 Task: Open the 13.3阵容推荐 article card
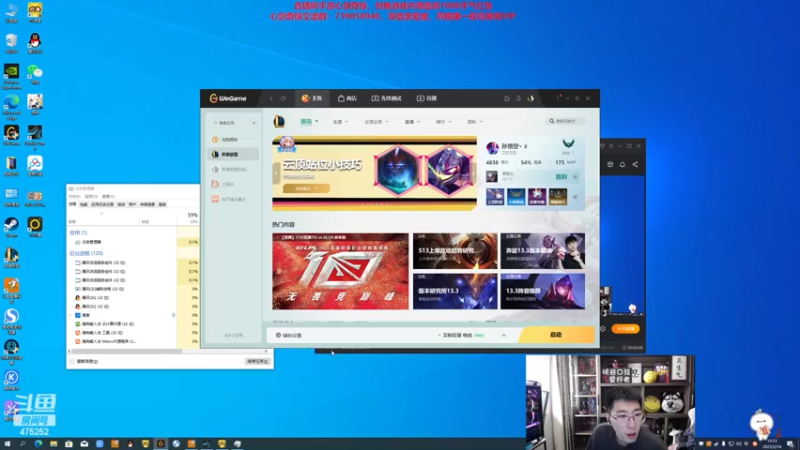coord(542,291)
